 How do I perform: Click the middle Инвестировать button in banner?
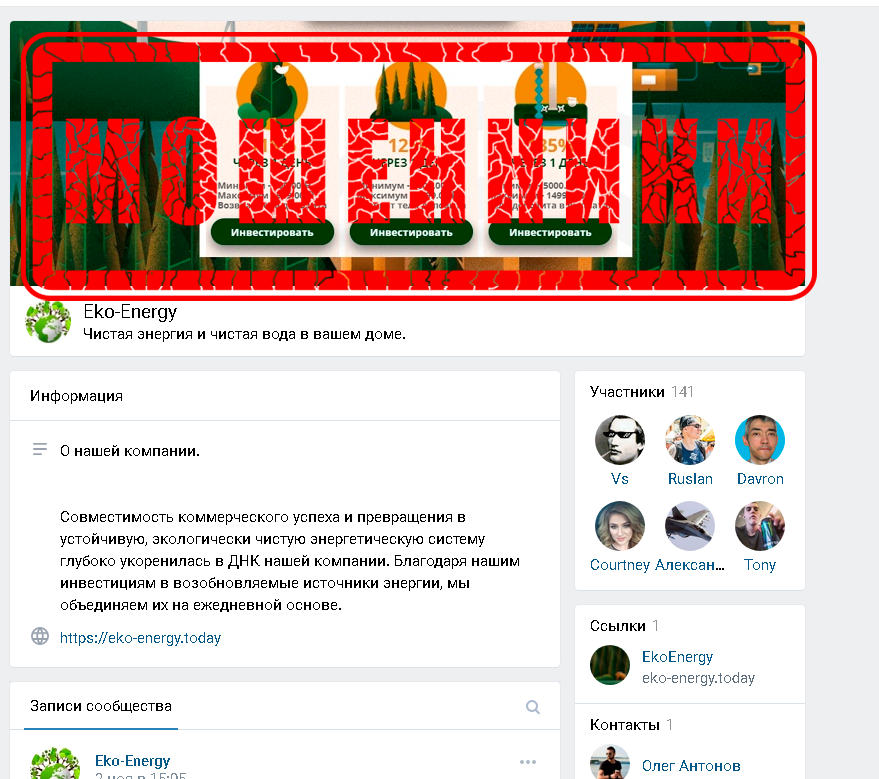coord(411,232)
